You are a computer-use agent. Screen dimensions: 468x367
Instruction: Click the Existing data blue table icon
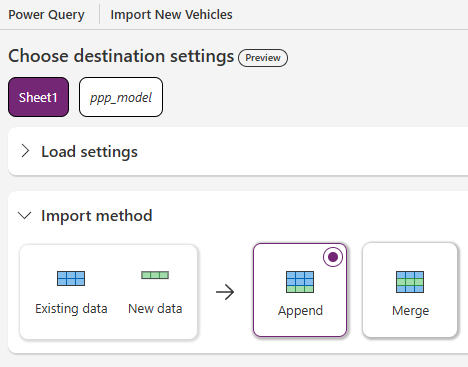(x=71, y=278)
